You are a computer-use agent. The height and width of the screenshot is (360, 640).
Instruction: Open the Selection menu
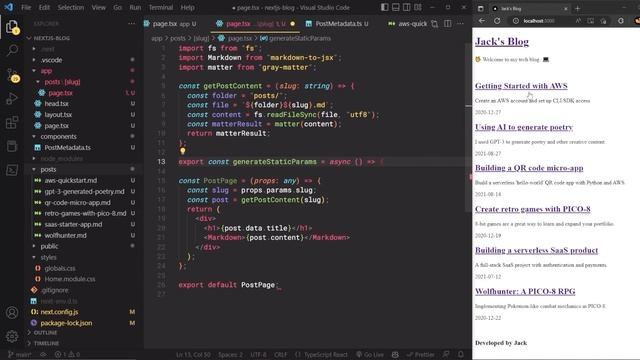(x=71, y=7)
